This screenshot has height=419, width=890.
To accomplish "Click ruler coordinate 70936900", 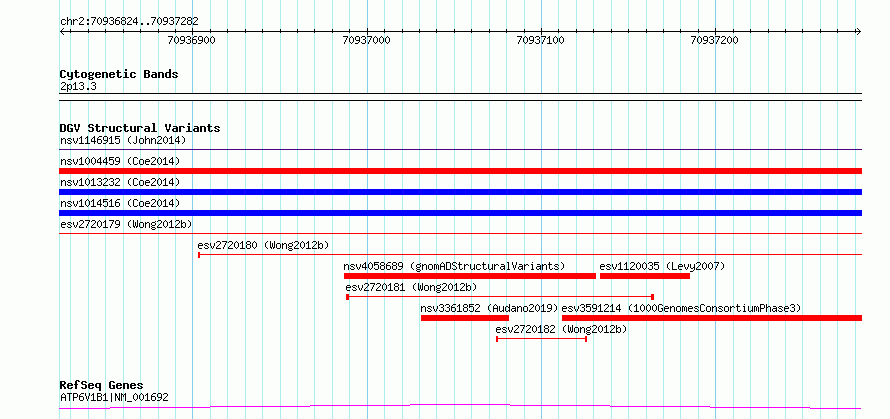I will click(193, 40).
